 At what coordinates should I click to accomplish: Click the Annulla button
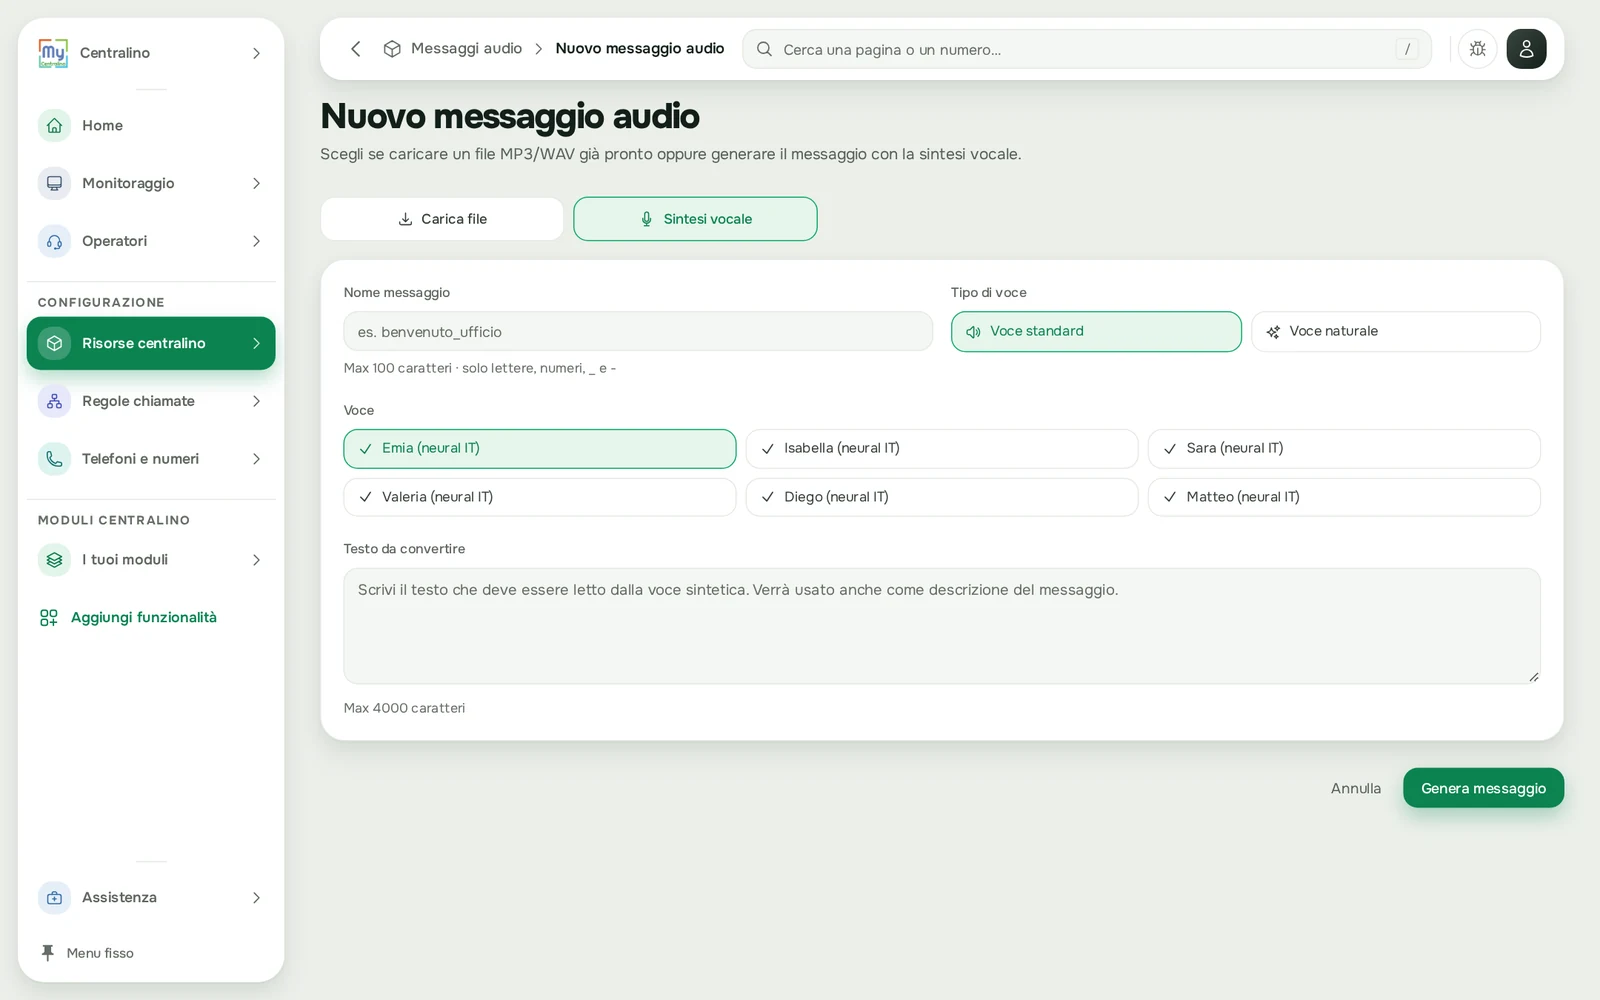click(1355, 788)
